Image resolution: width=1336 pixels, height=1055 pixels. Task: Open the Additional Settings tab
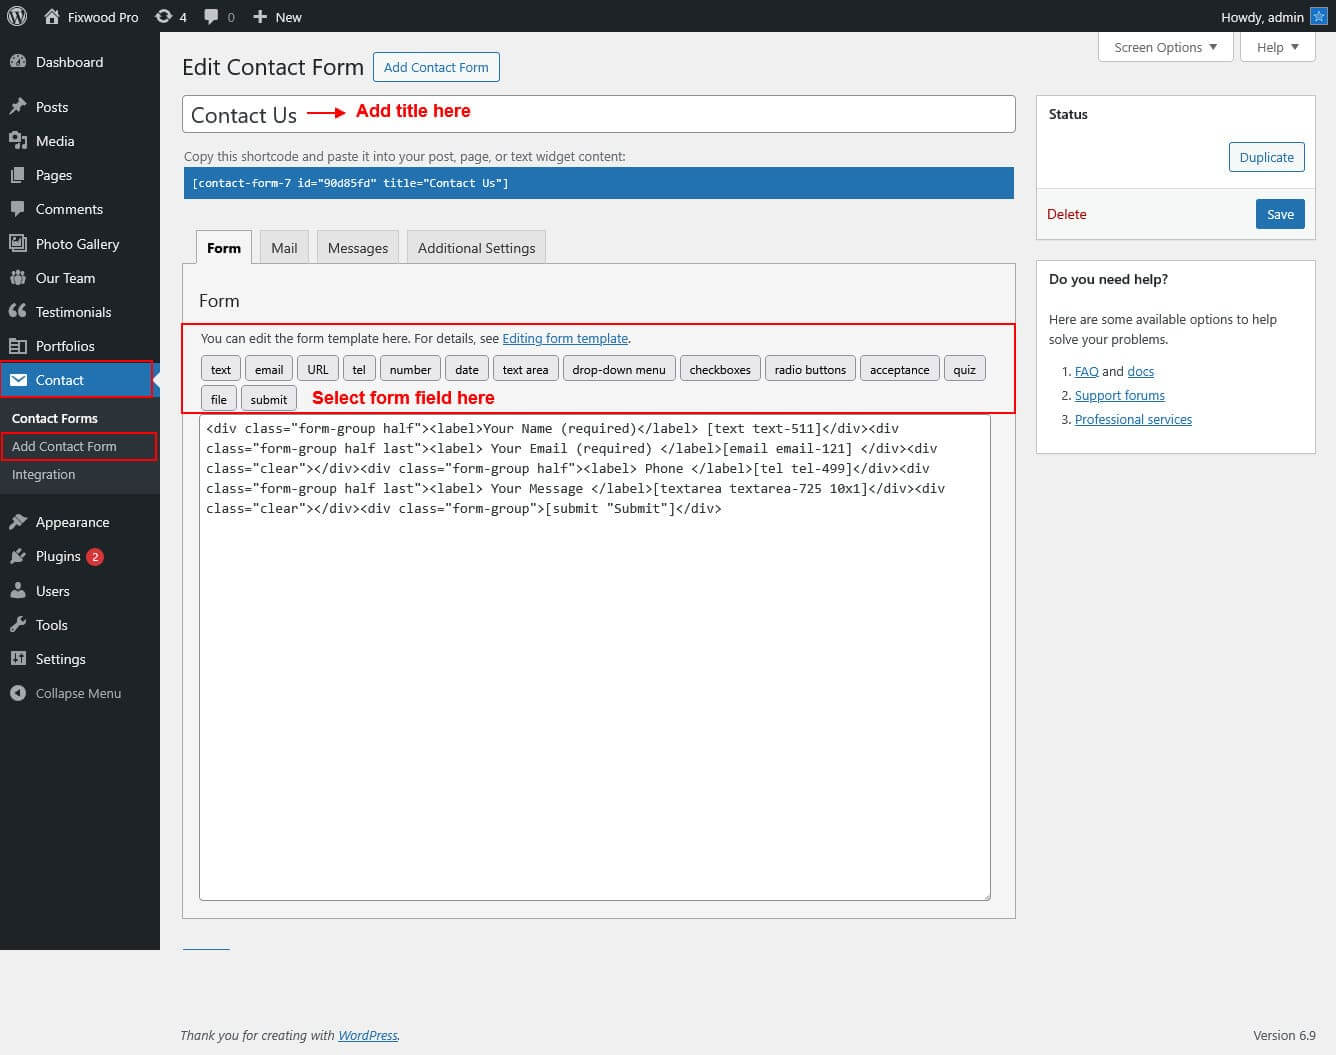coord(476,248)
